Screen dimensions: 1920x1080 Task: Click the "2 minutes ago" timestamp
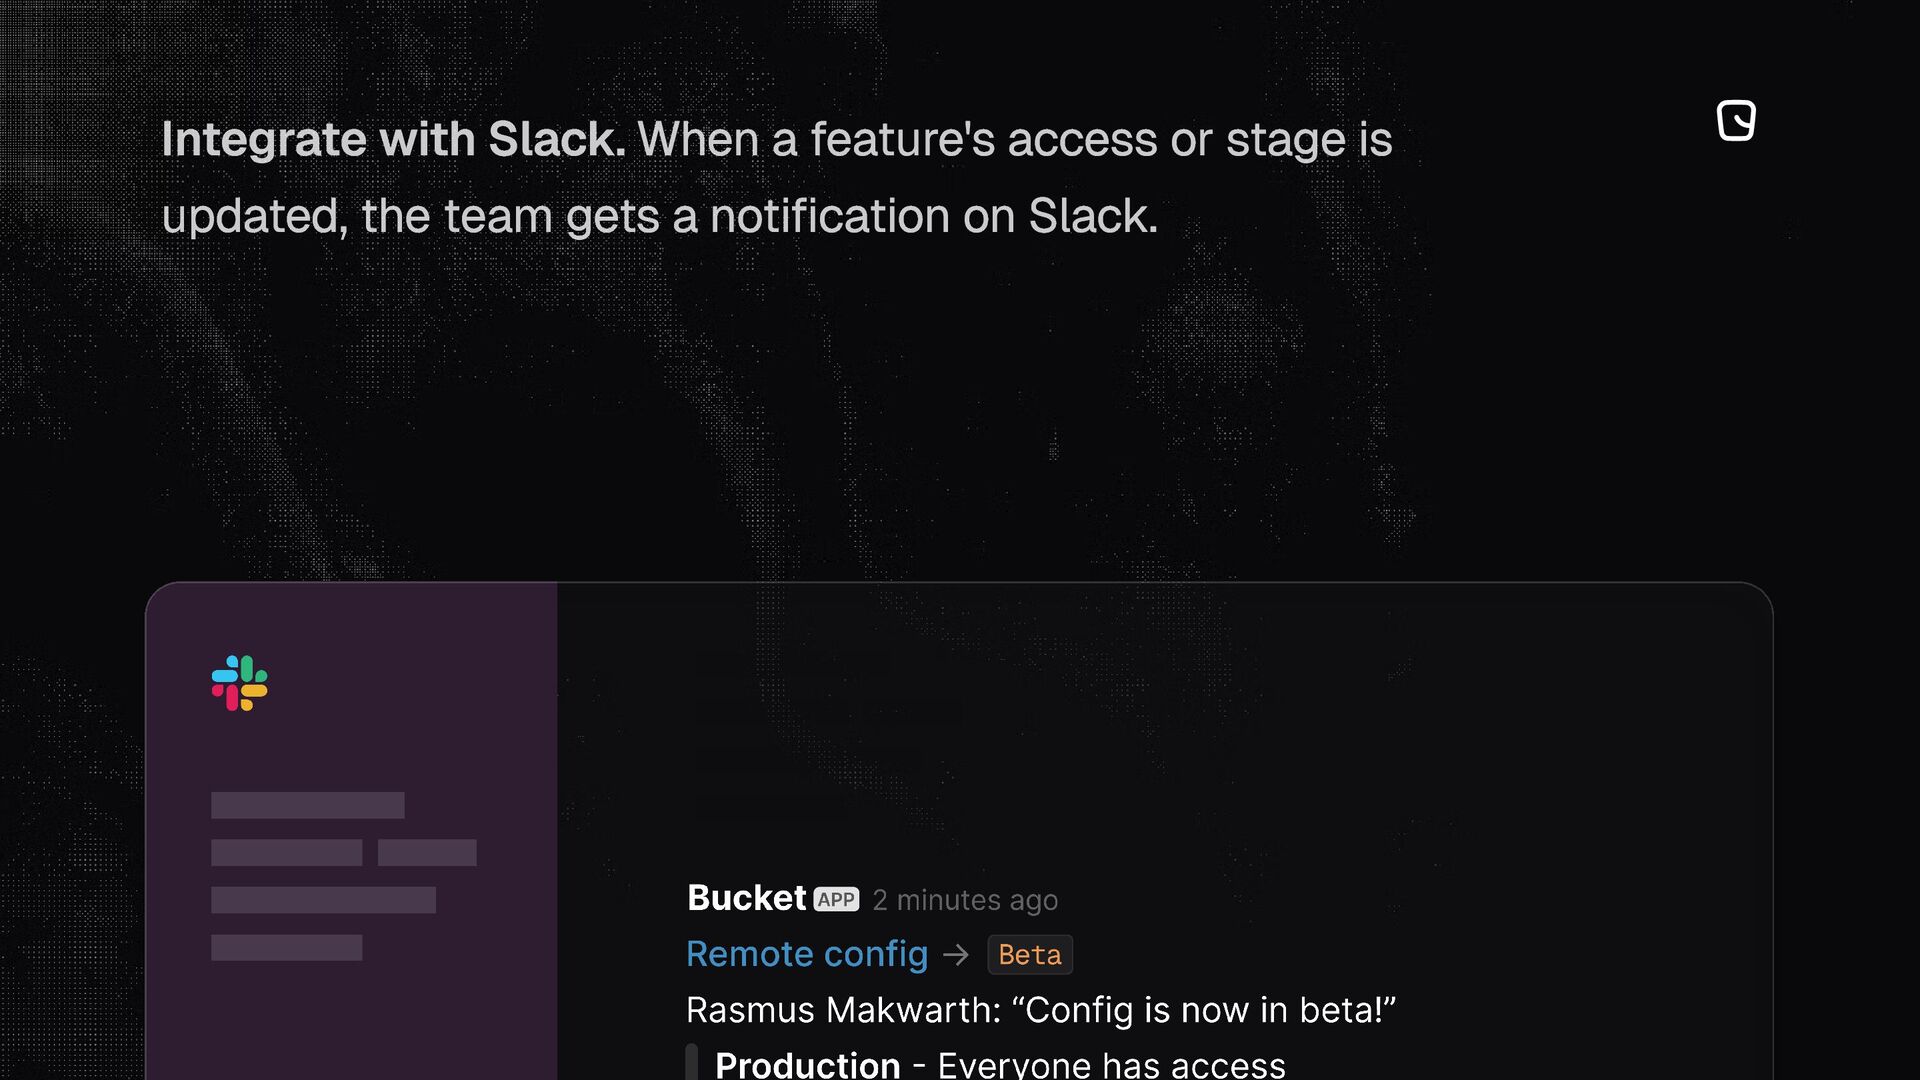point(965,900)
